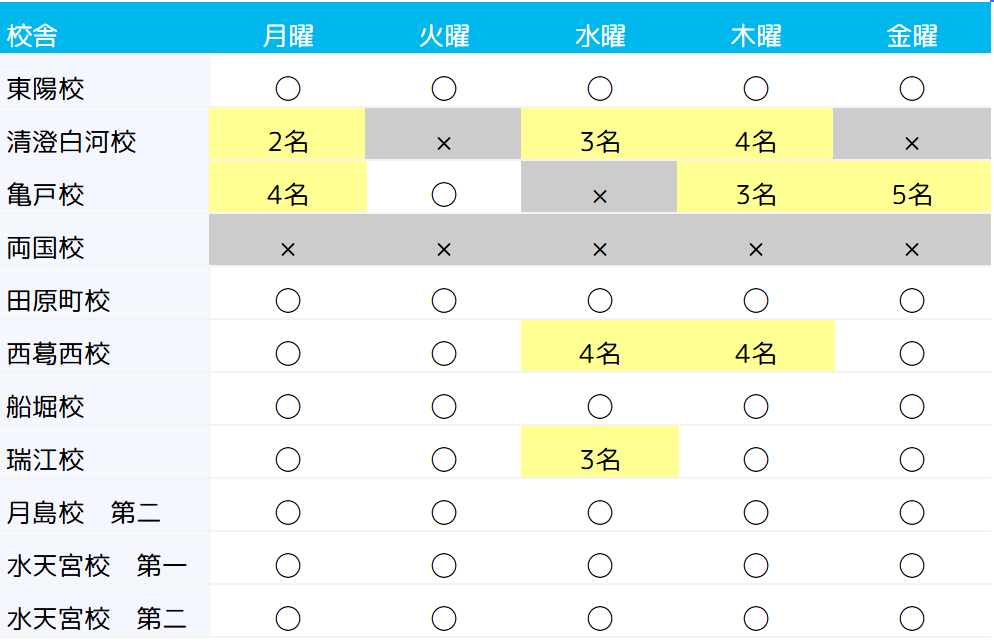Click the 瑞江校 Wednesday 3名 cell

pos(600,460)
